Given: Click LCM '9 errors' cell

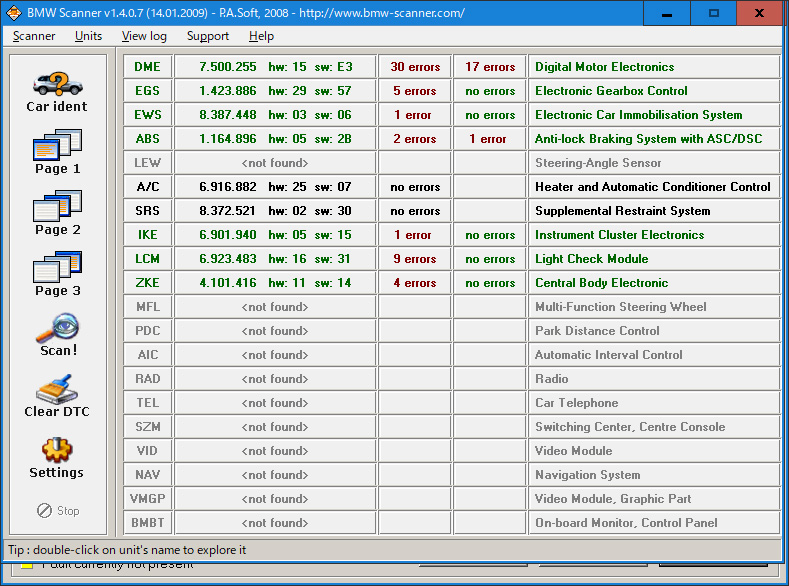Looking at the screenshot, I should (x=415, y=259).
